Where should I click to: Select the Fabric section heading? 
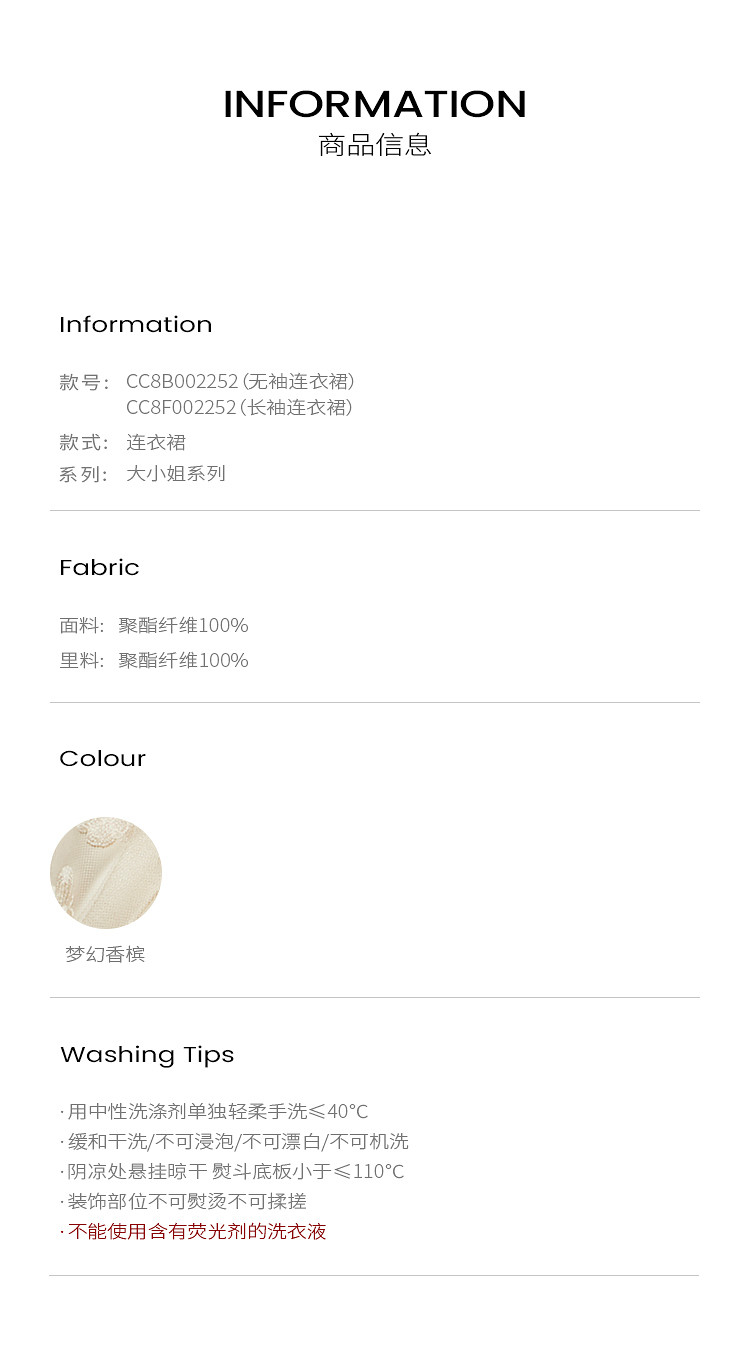coord(99,567)
